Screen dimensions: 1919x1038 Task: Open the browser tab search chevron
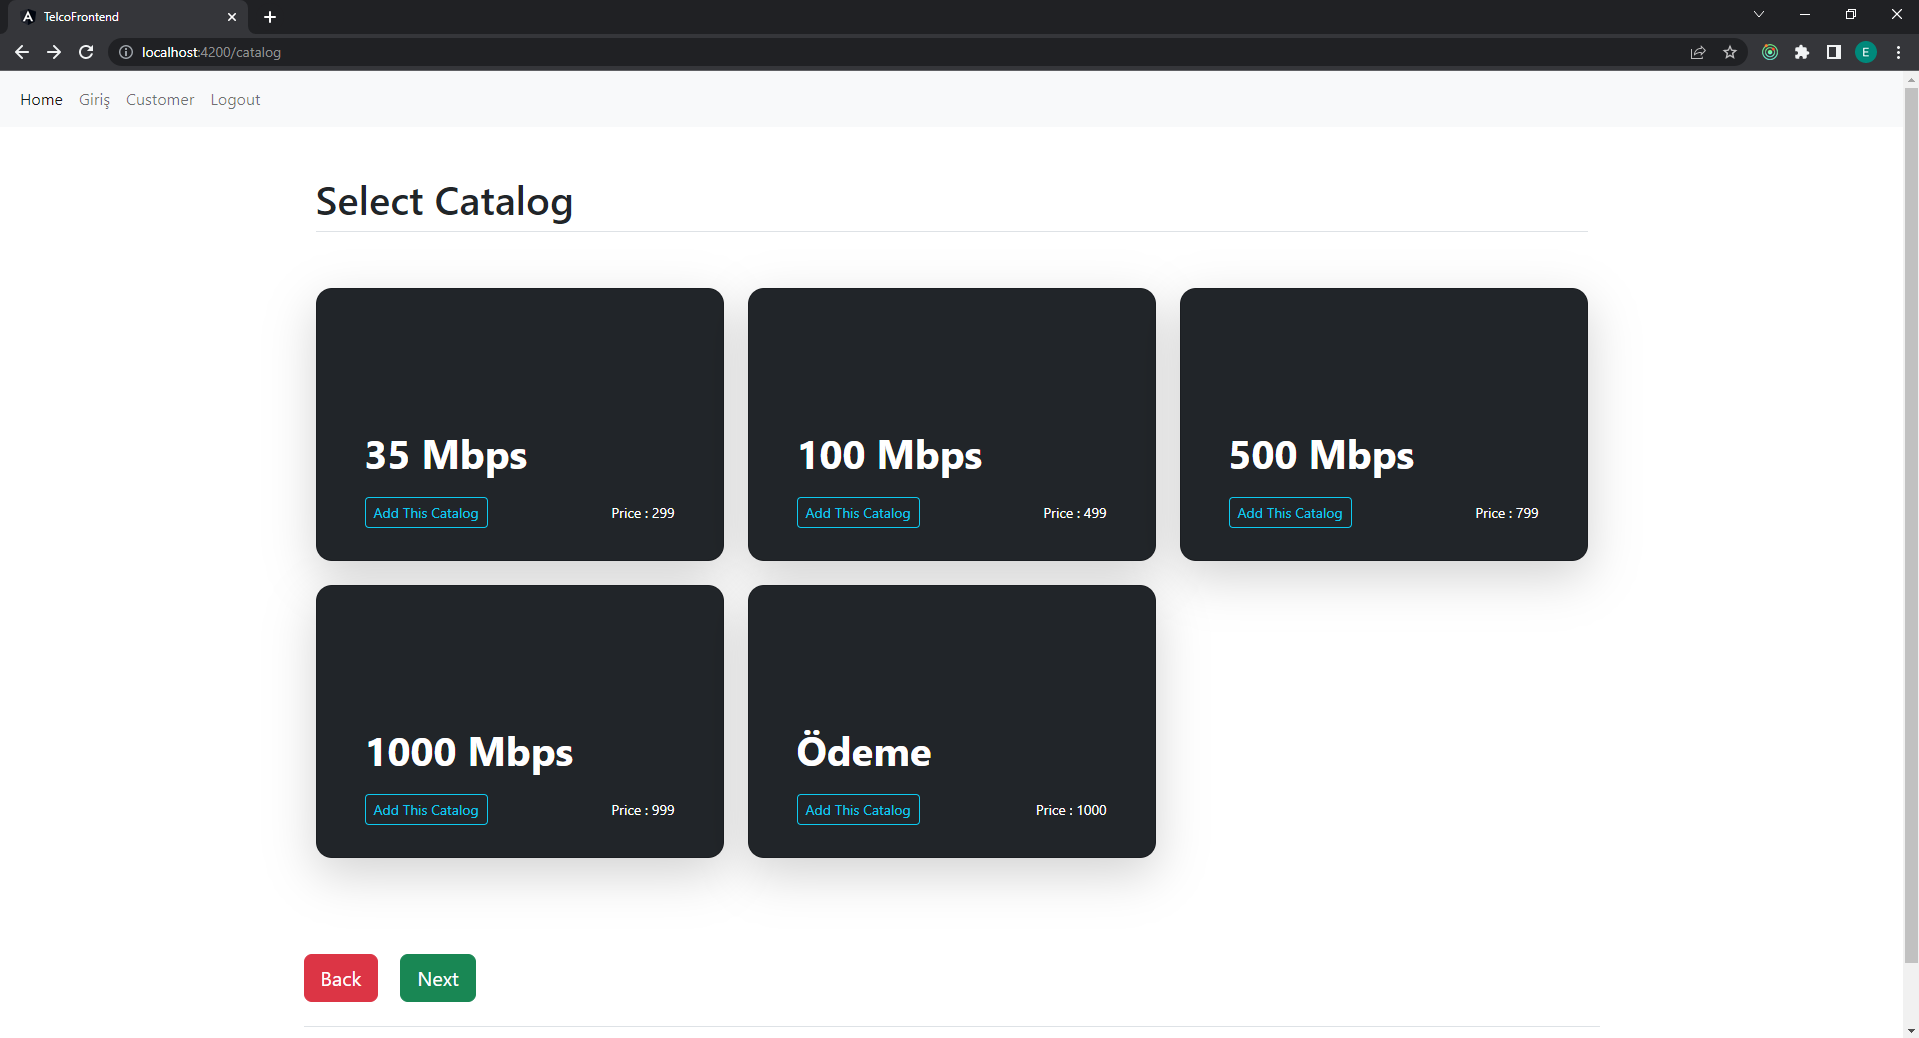[x=1758, y=14]
